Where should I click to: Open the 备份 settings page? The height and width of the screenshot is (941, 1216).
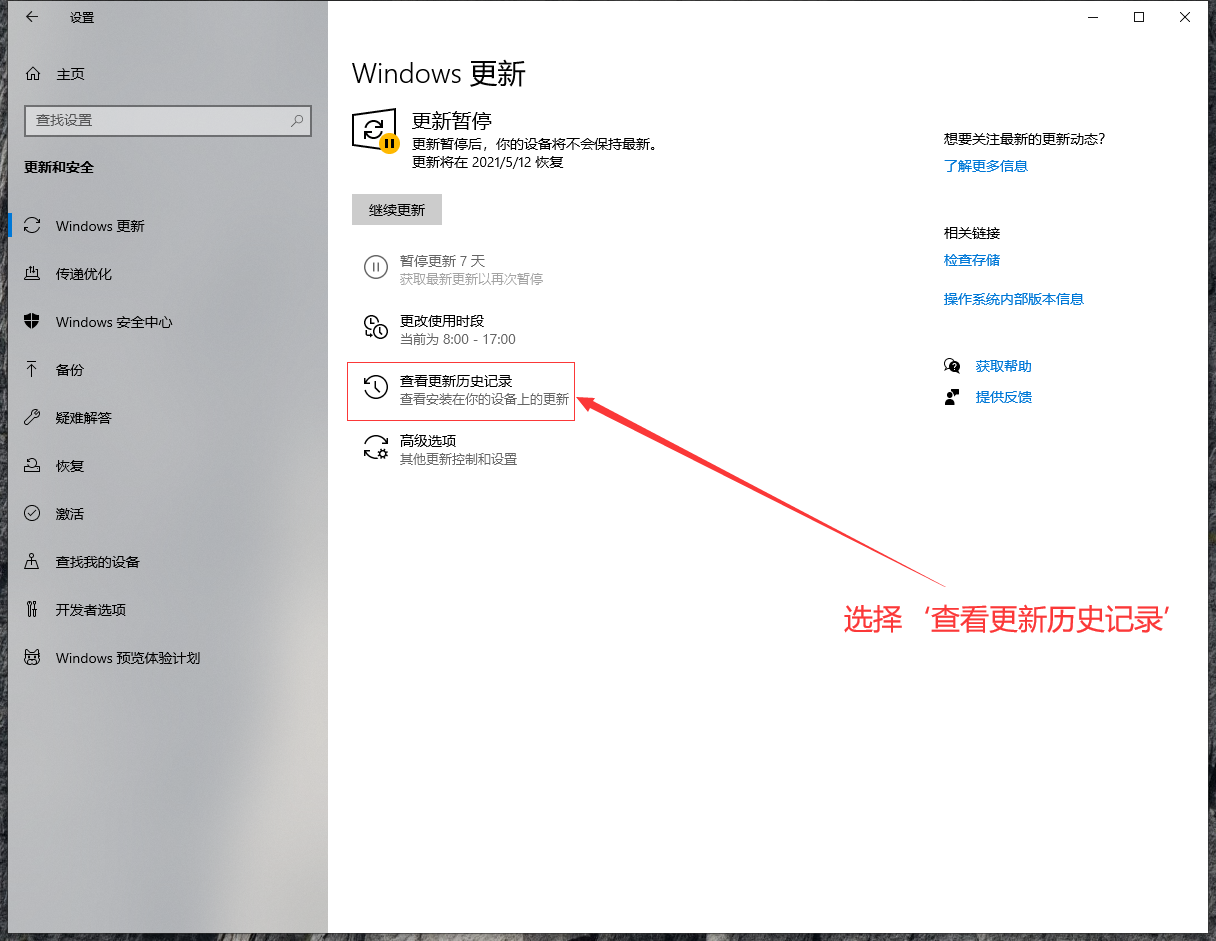click(x=168, y=370)
